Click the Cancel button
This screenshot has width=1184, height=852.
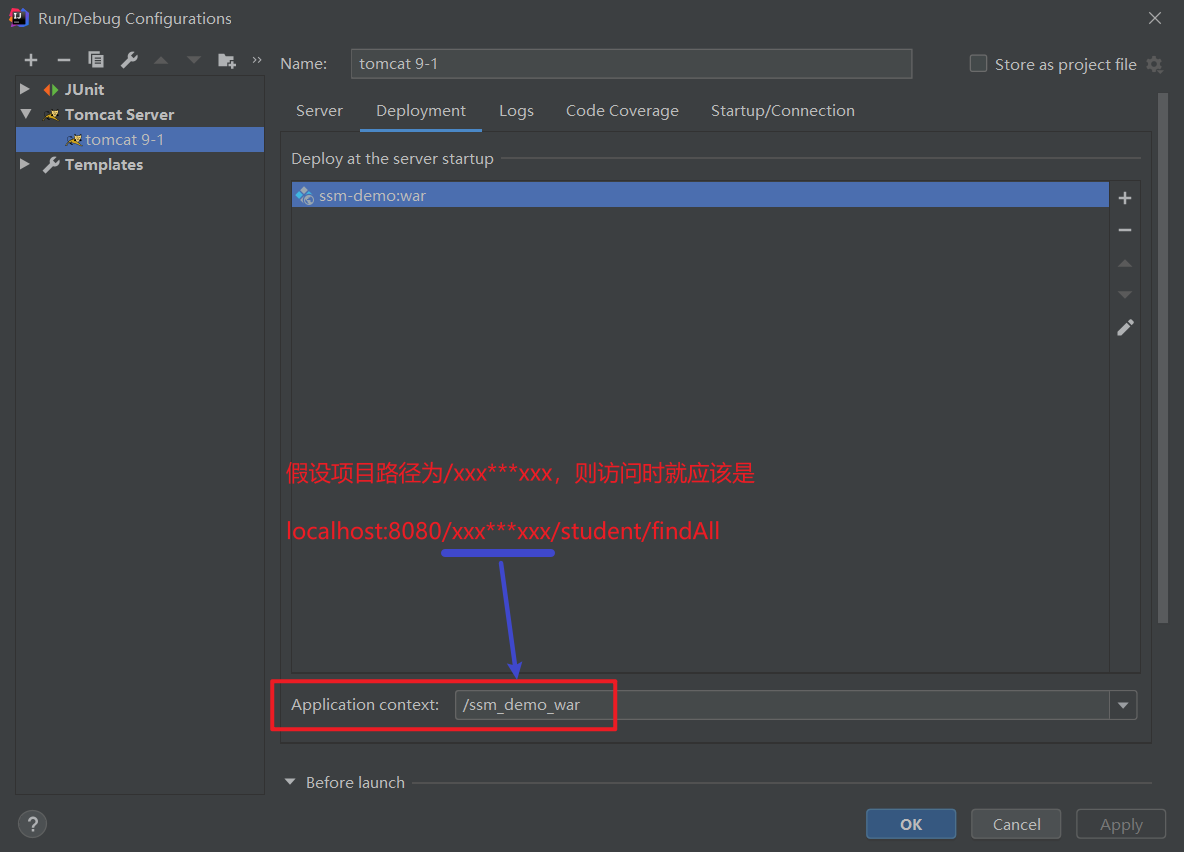coord(1016,824)
